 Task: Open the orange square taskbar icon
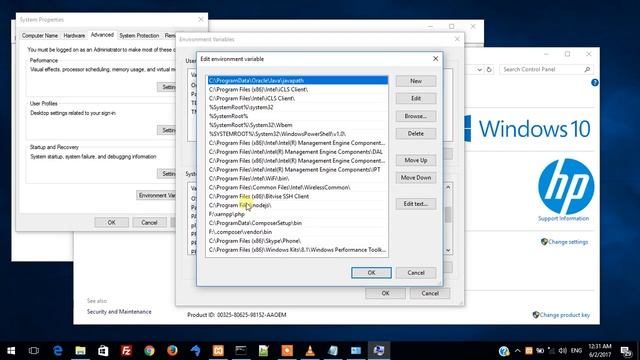coord(287,351)
